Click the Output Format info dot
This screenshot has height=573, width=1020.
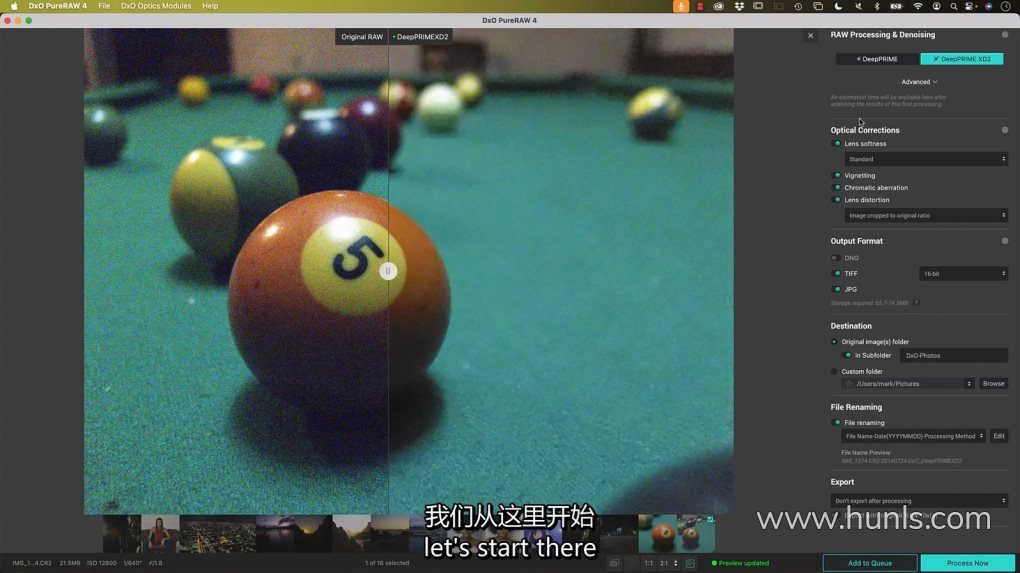[1005, 241]
